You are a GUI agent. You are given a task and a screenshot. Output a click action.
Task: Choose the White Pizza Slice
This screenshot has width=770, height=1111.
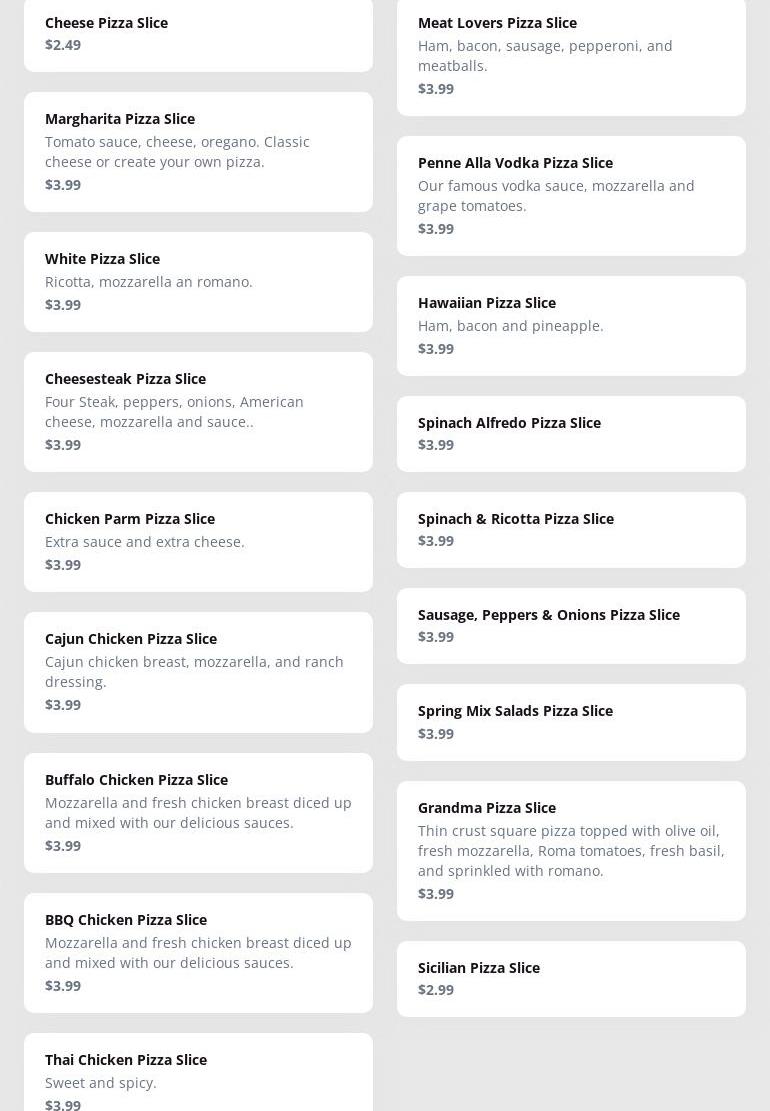coord(198,281)
